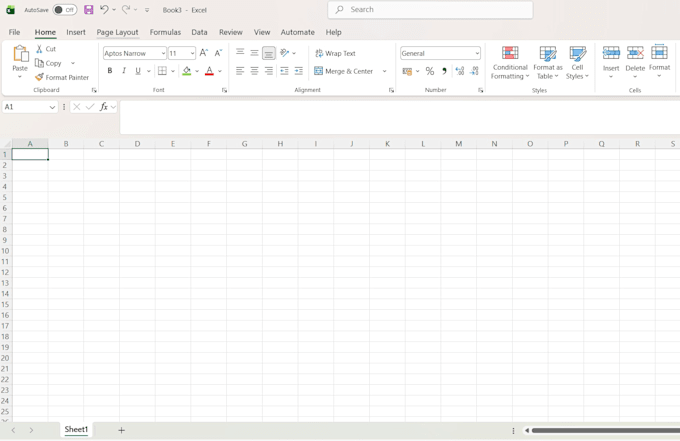Open Conditional Formatting menu
This screenshot has width=680, height=441.
tap(510, 62)
